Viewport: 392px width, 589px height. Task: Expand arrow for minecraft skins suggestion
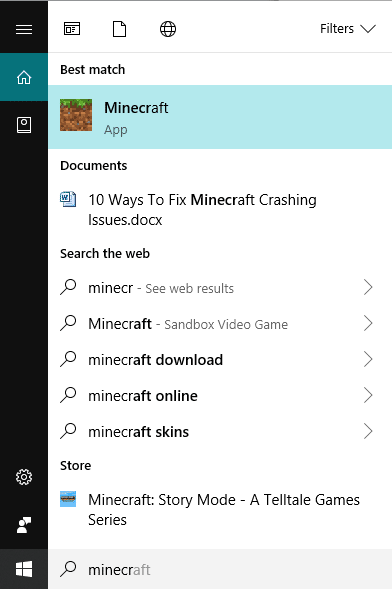pyautogui.click(x=368, y=431)
